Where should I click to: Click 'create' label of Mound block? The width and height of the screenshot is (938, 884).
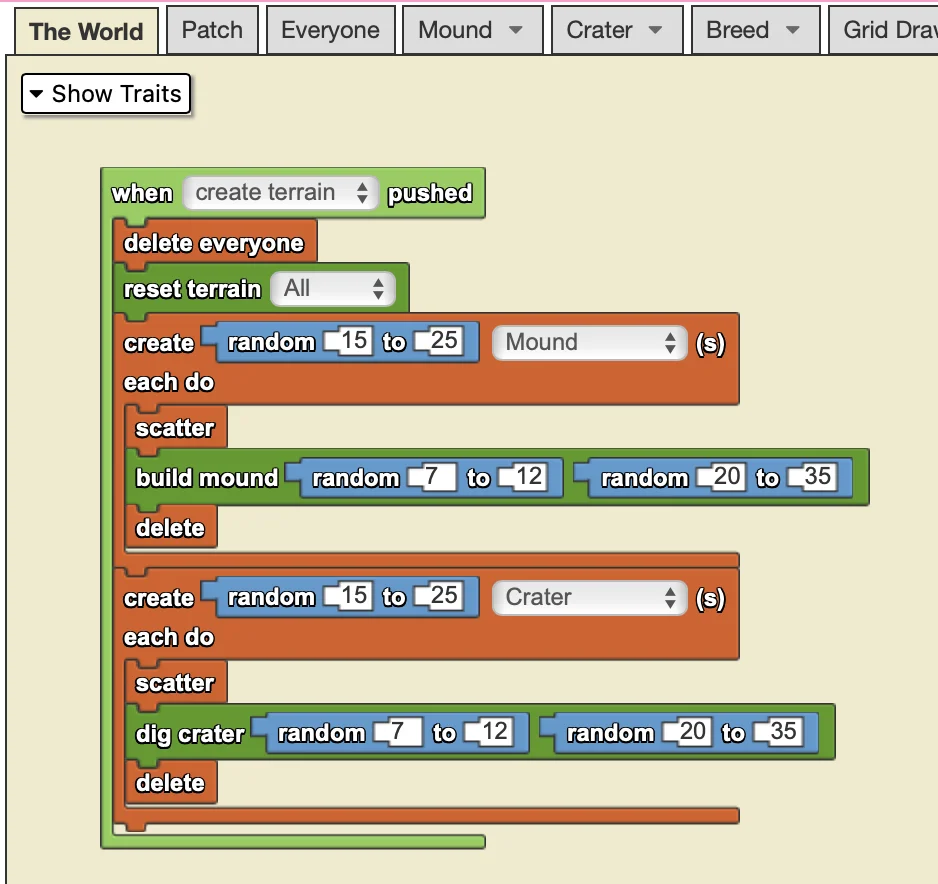coord(159,344)
